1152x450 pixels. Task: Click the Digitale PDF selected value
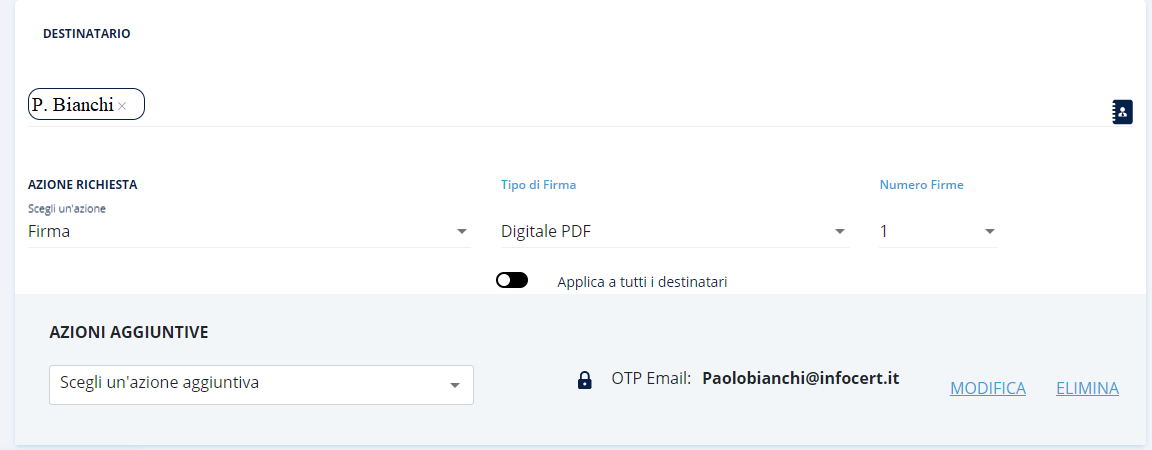point(546,232)
